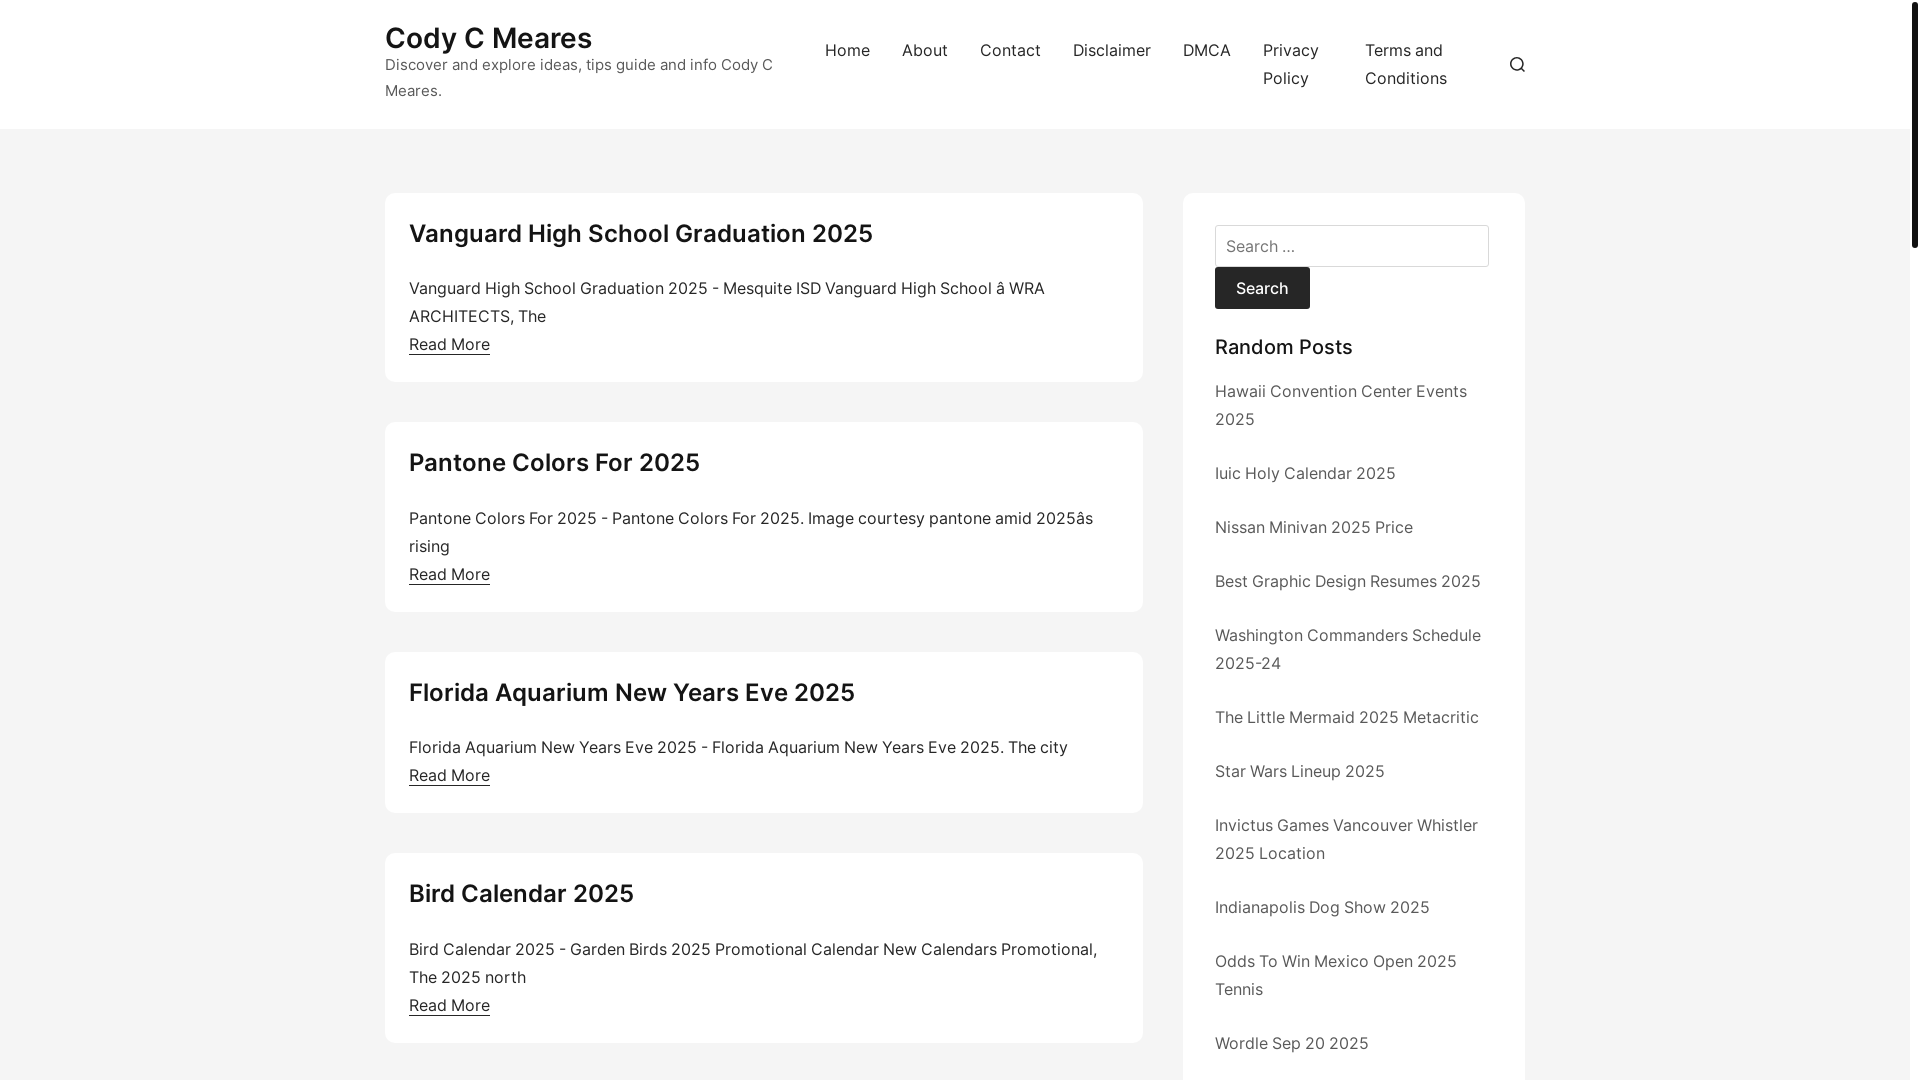Open the Disclaimer navigation item
The height and width of the screenshot is (1080, 1920).
1111,50
